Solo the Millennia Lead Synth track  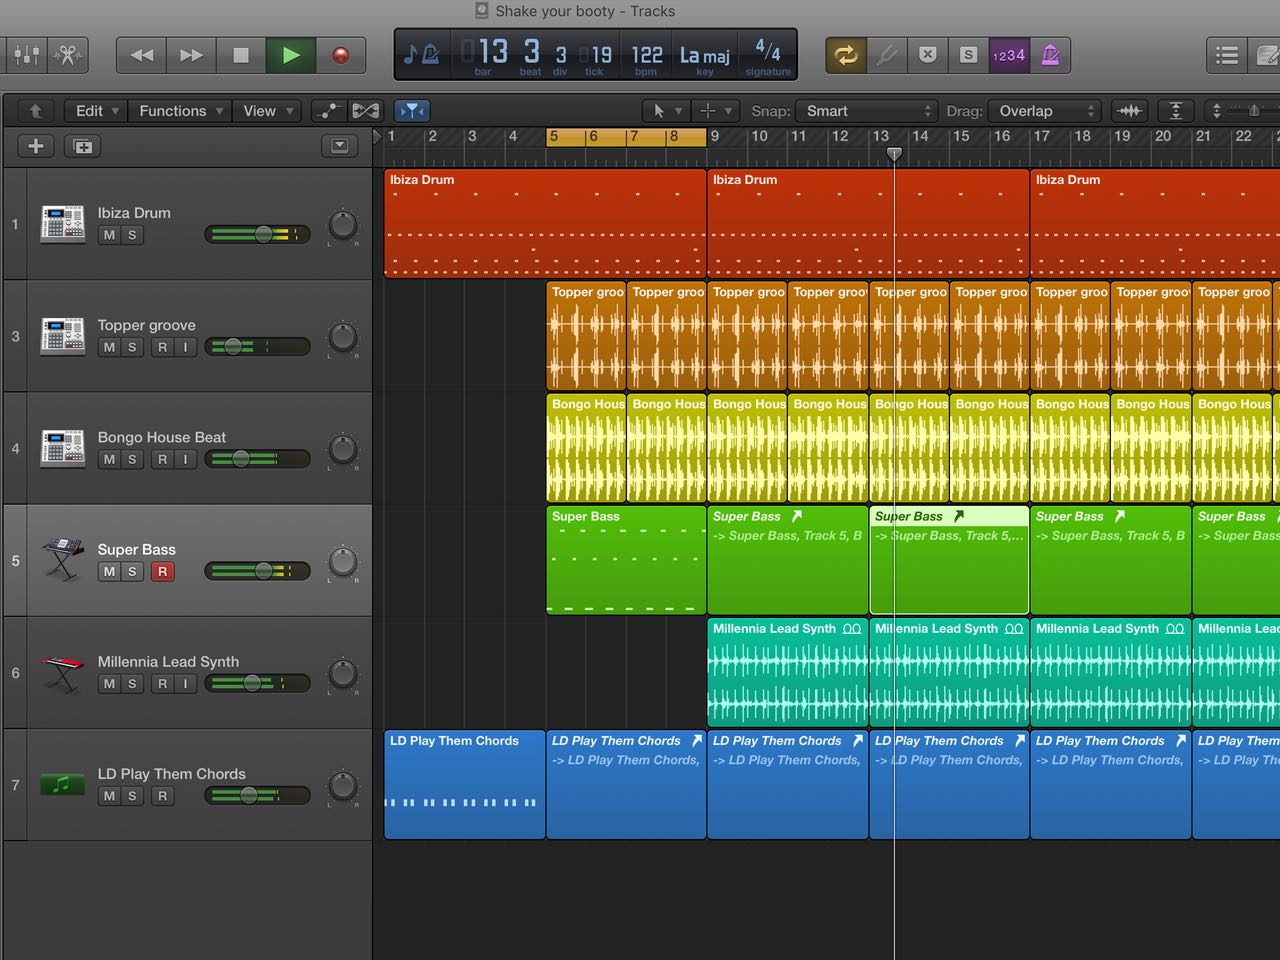tap(132, 684)
